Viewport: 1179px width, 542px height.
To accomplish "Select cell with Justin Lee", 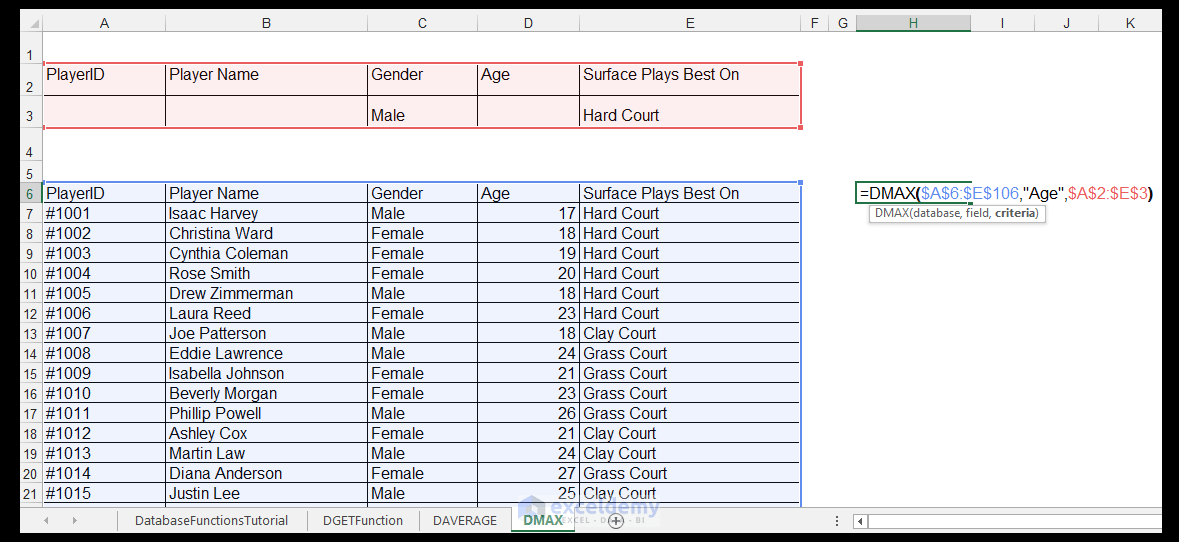I will 266,493.
